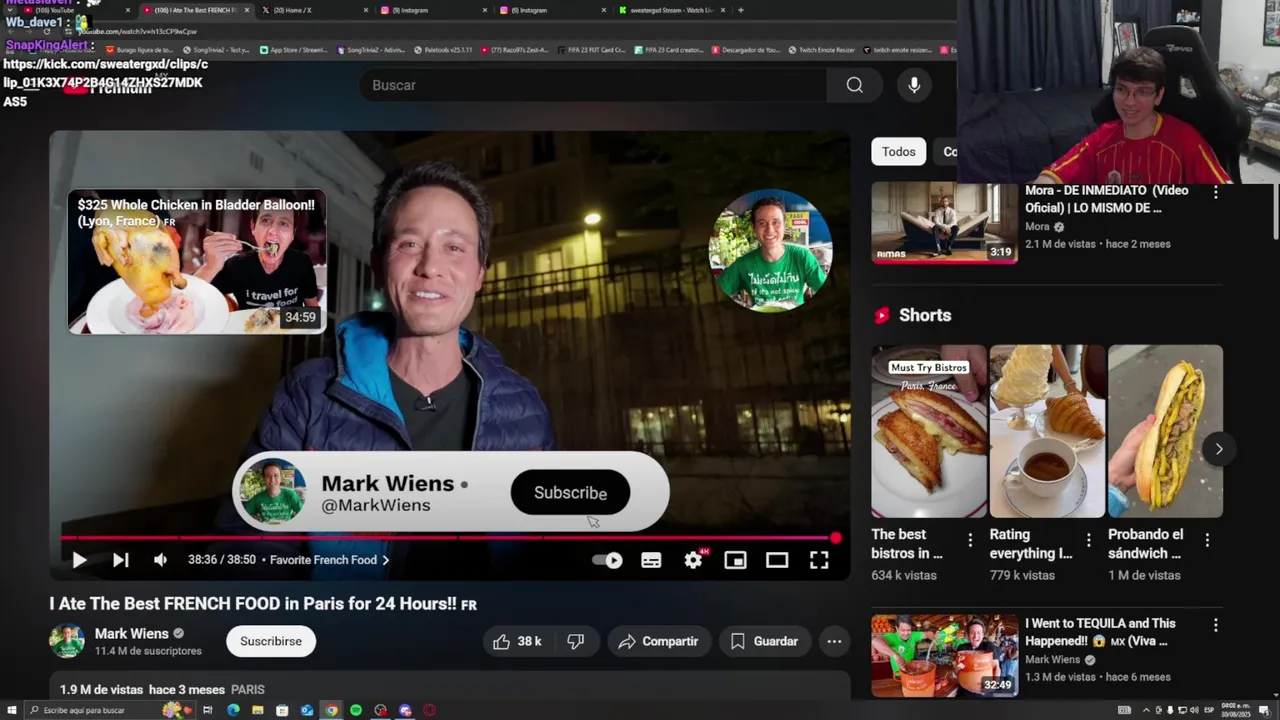Seek using the red progress bar
The image size is (1280, 720).
[450, 538]
